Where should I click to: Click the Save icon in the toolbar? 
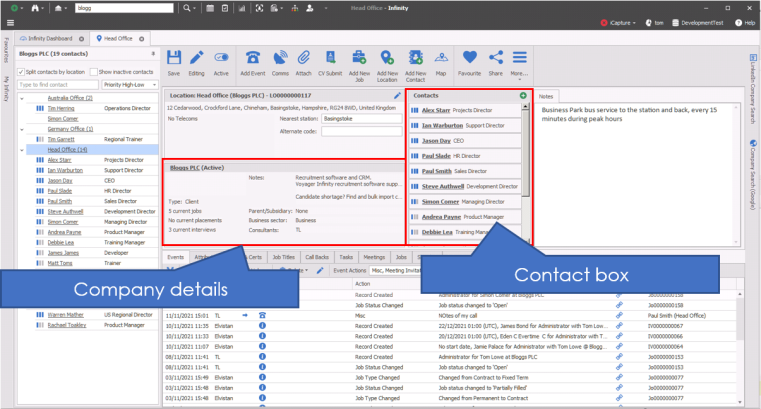tap(174, 58)
